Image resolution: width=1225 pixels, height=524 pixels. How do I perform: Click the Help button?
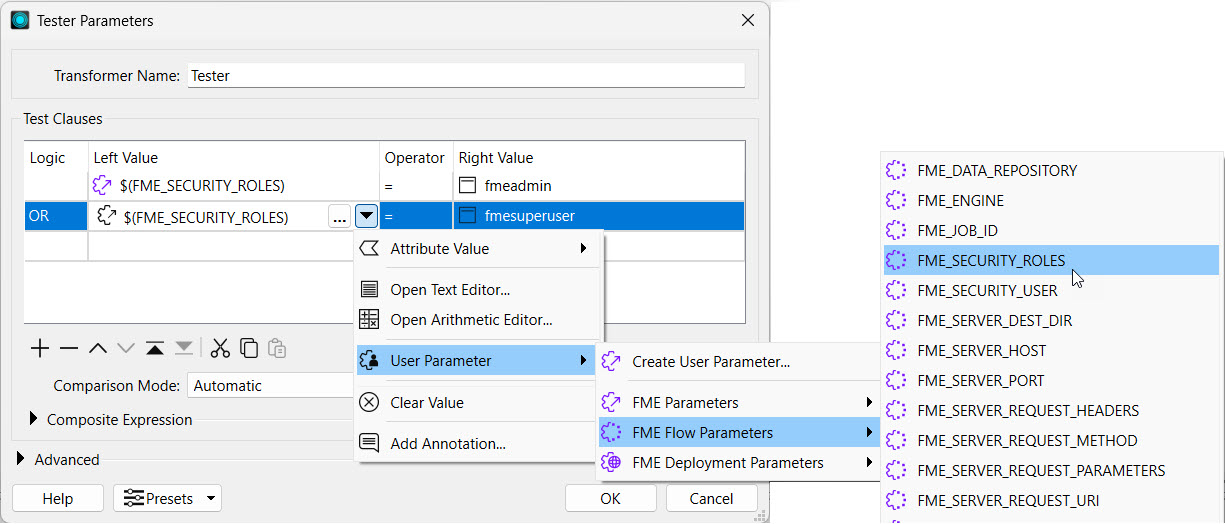tap(58, 498)
